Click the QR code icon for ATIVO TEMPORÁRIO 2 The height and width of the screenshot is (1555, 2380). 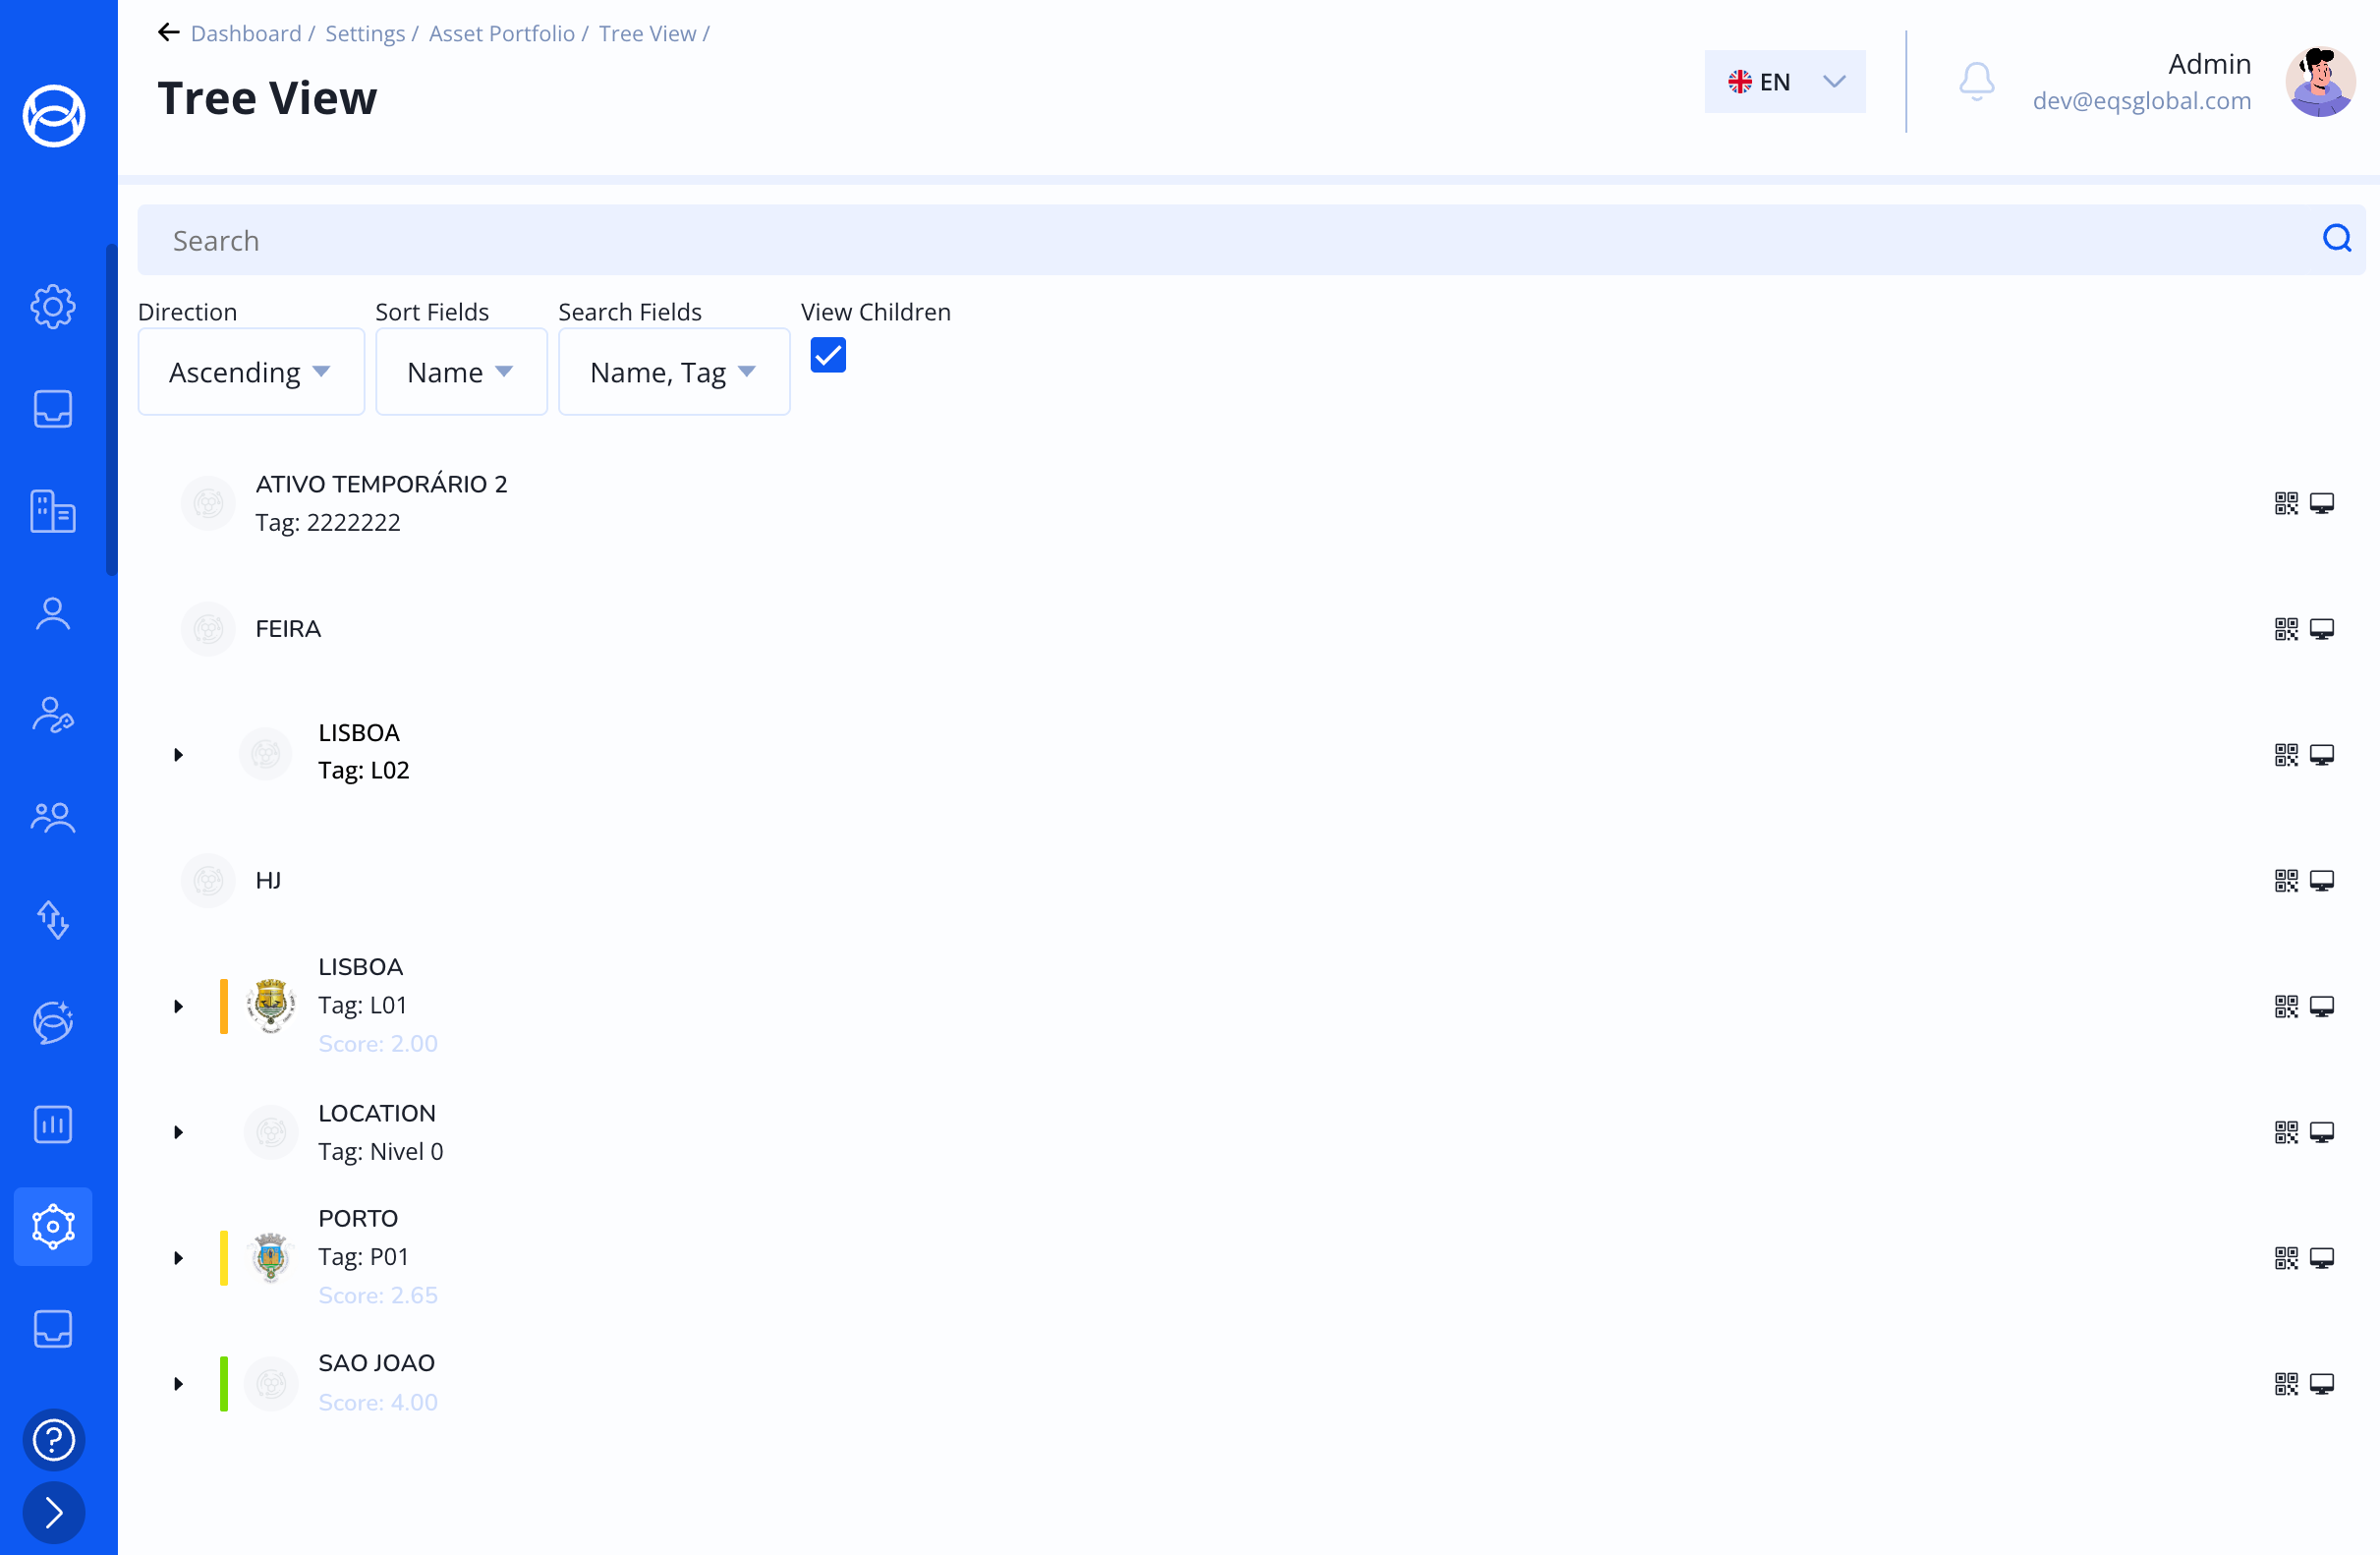[x=2285, y=503]
